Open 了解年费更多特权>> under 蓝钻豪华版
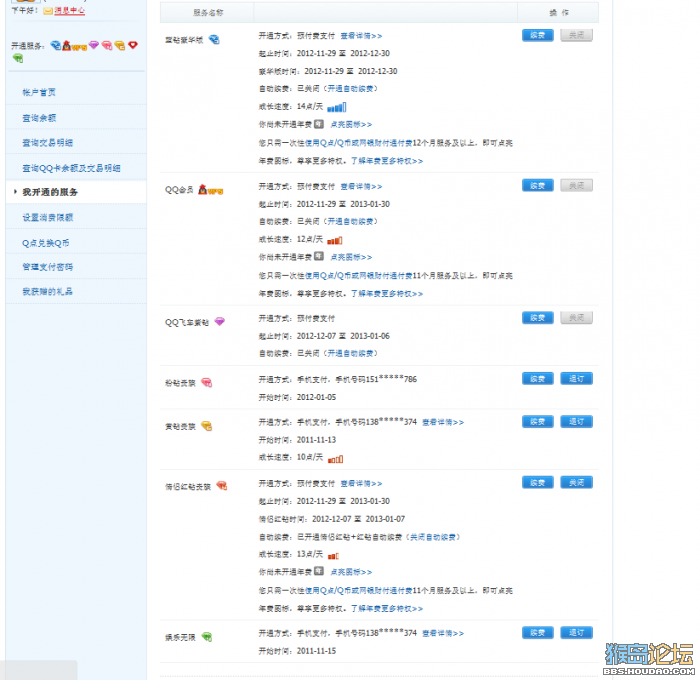This screenshot has width=700, height=680. click(x=387, y=161)
